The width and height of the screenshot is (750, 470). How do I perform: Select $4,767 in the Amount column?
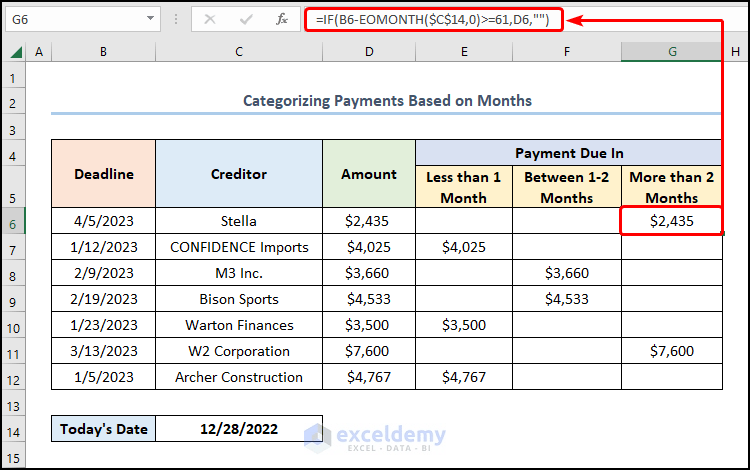click(369, 377)
